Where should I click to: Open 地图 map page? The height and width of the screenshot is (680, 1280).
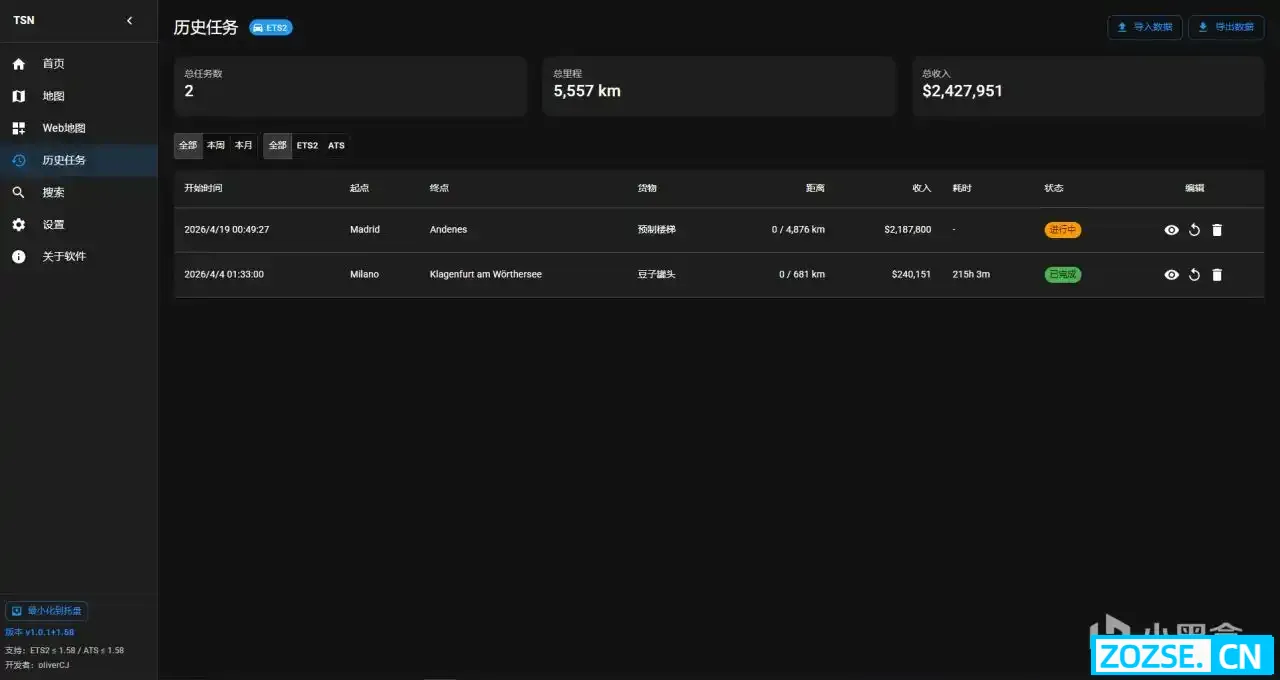(79, 96)
